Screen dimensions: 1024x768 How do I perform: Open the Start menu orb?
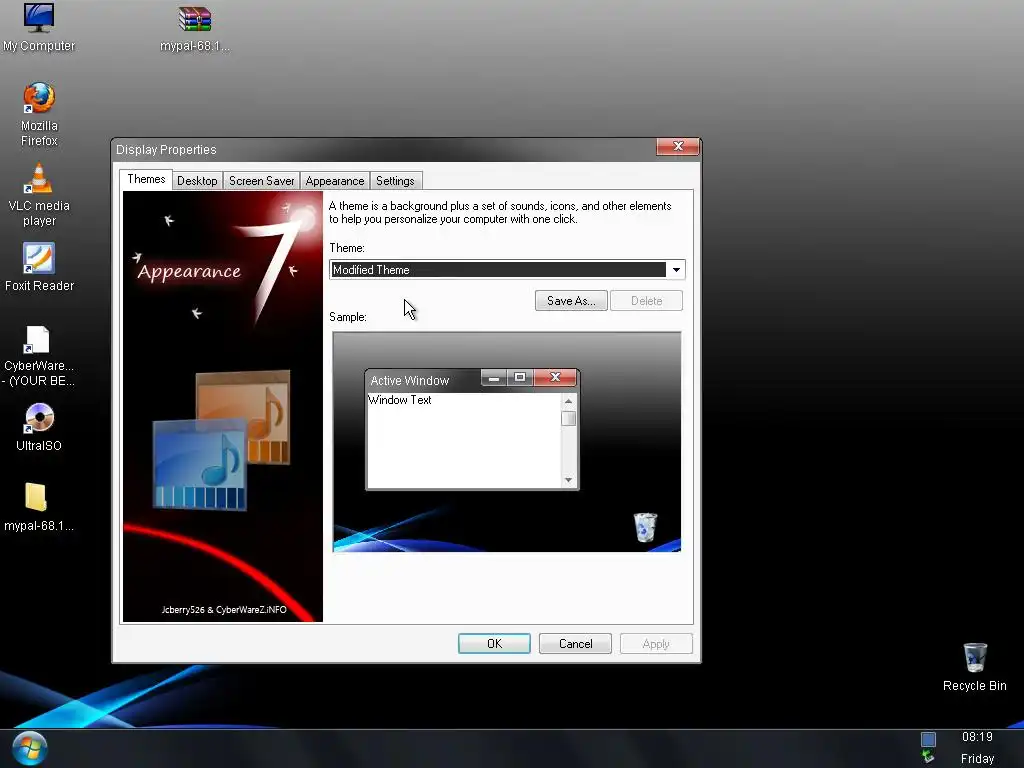pos(29,749)
